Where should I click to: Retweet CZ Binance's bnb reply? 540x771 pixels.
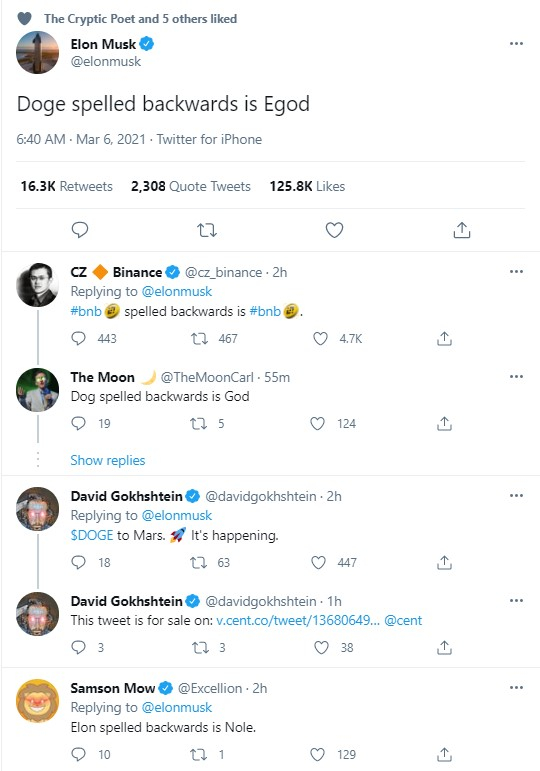click(x=199, y=338)
